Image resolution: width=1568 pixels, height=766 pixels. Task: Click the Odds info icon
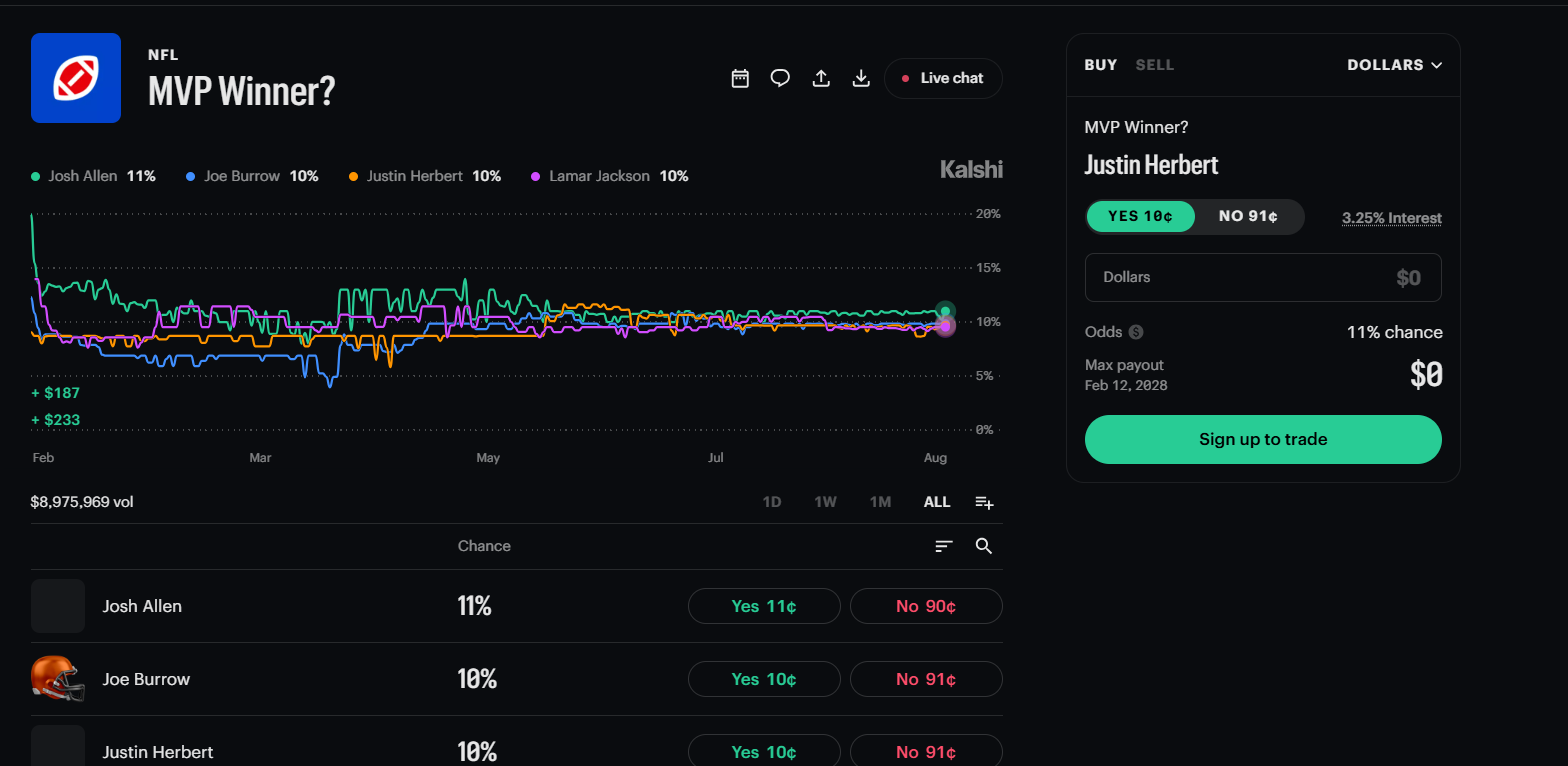point(1135,332)
